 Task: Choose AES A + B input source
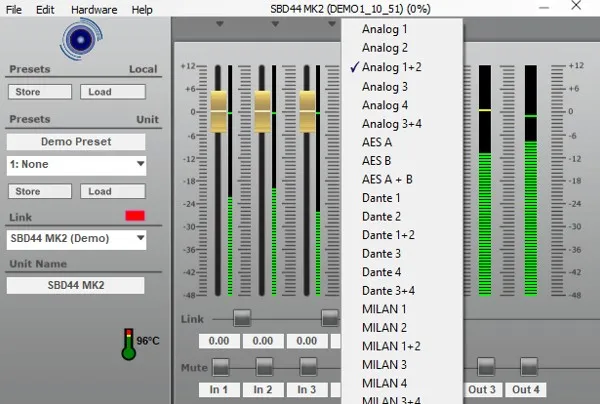(x=387, y=179)
